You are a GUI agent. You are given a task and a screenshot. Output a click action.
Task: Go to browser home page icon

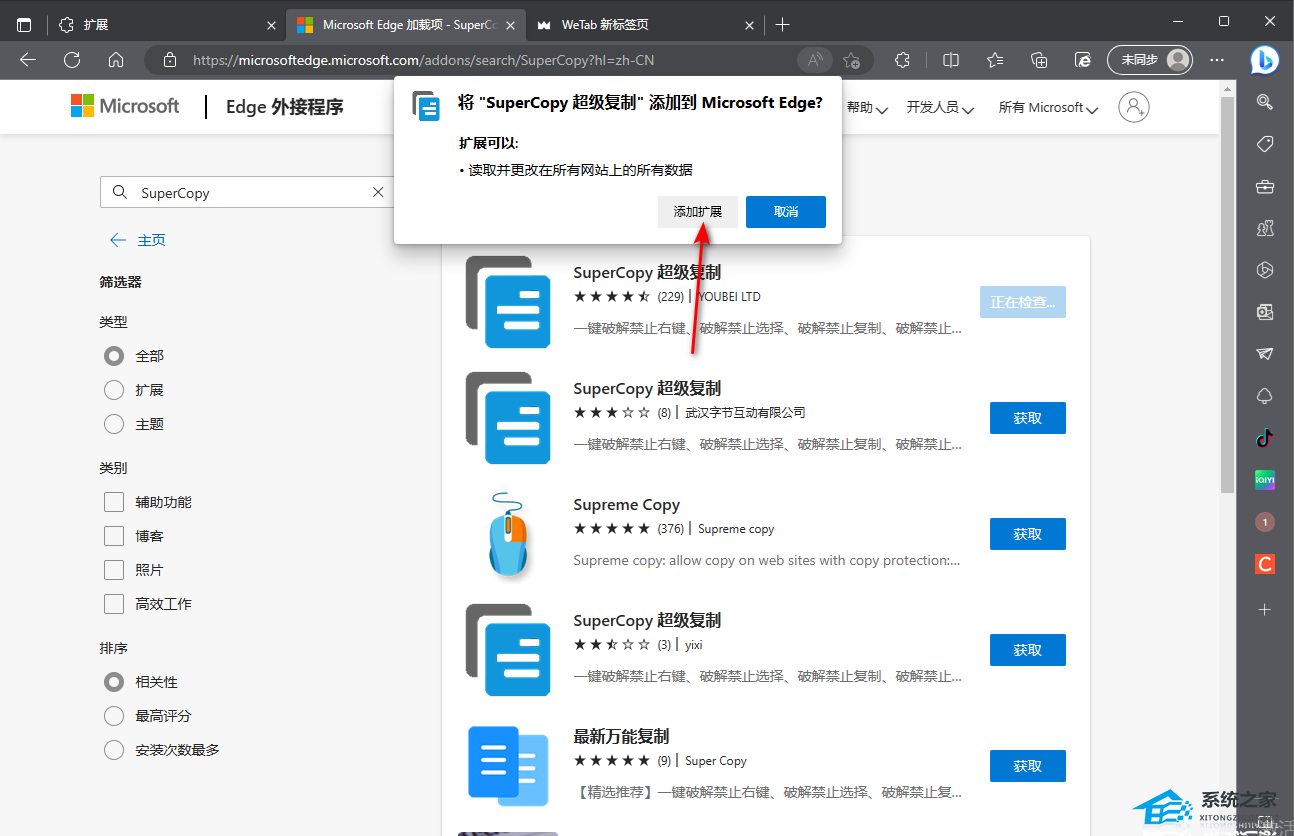click(116, 60)
